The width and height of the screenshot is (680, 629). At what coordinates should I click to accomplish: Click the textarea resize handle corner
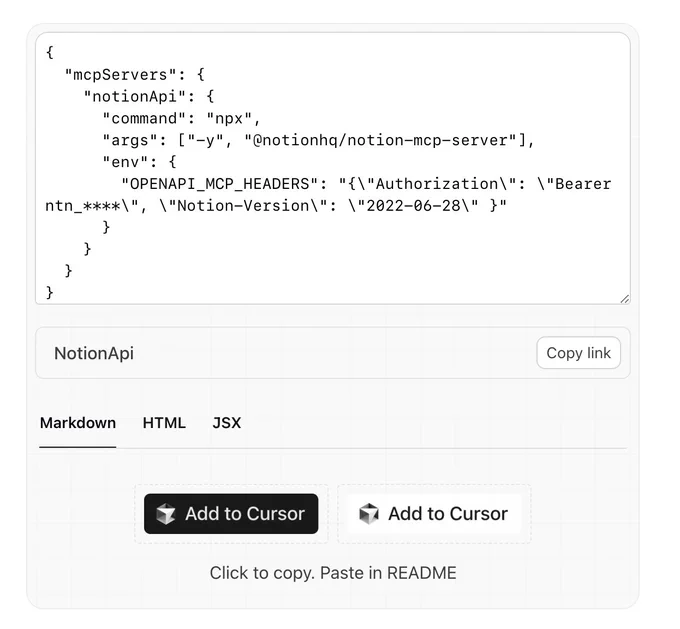coord(624,299)
